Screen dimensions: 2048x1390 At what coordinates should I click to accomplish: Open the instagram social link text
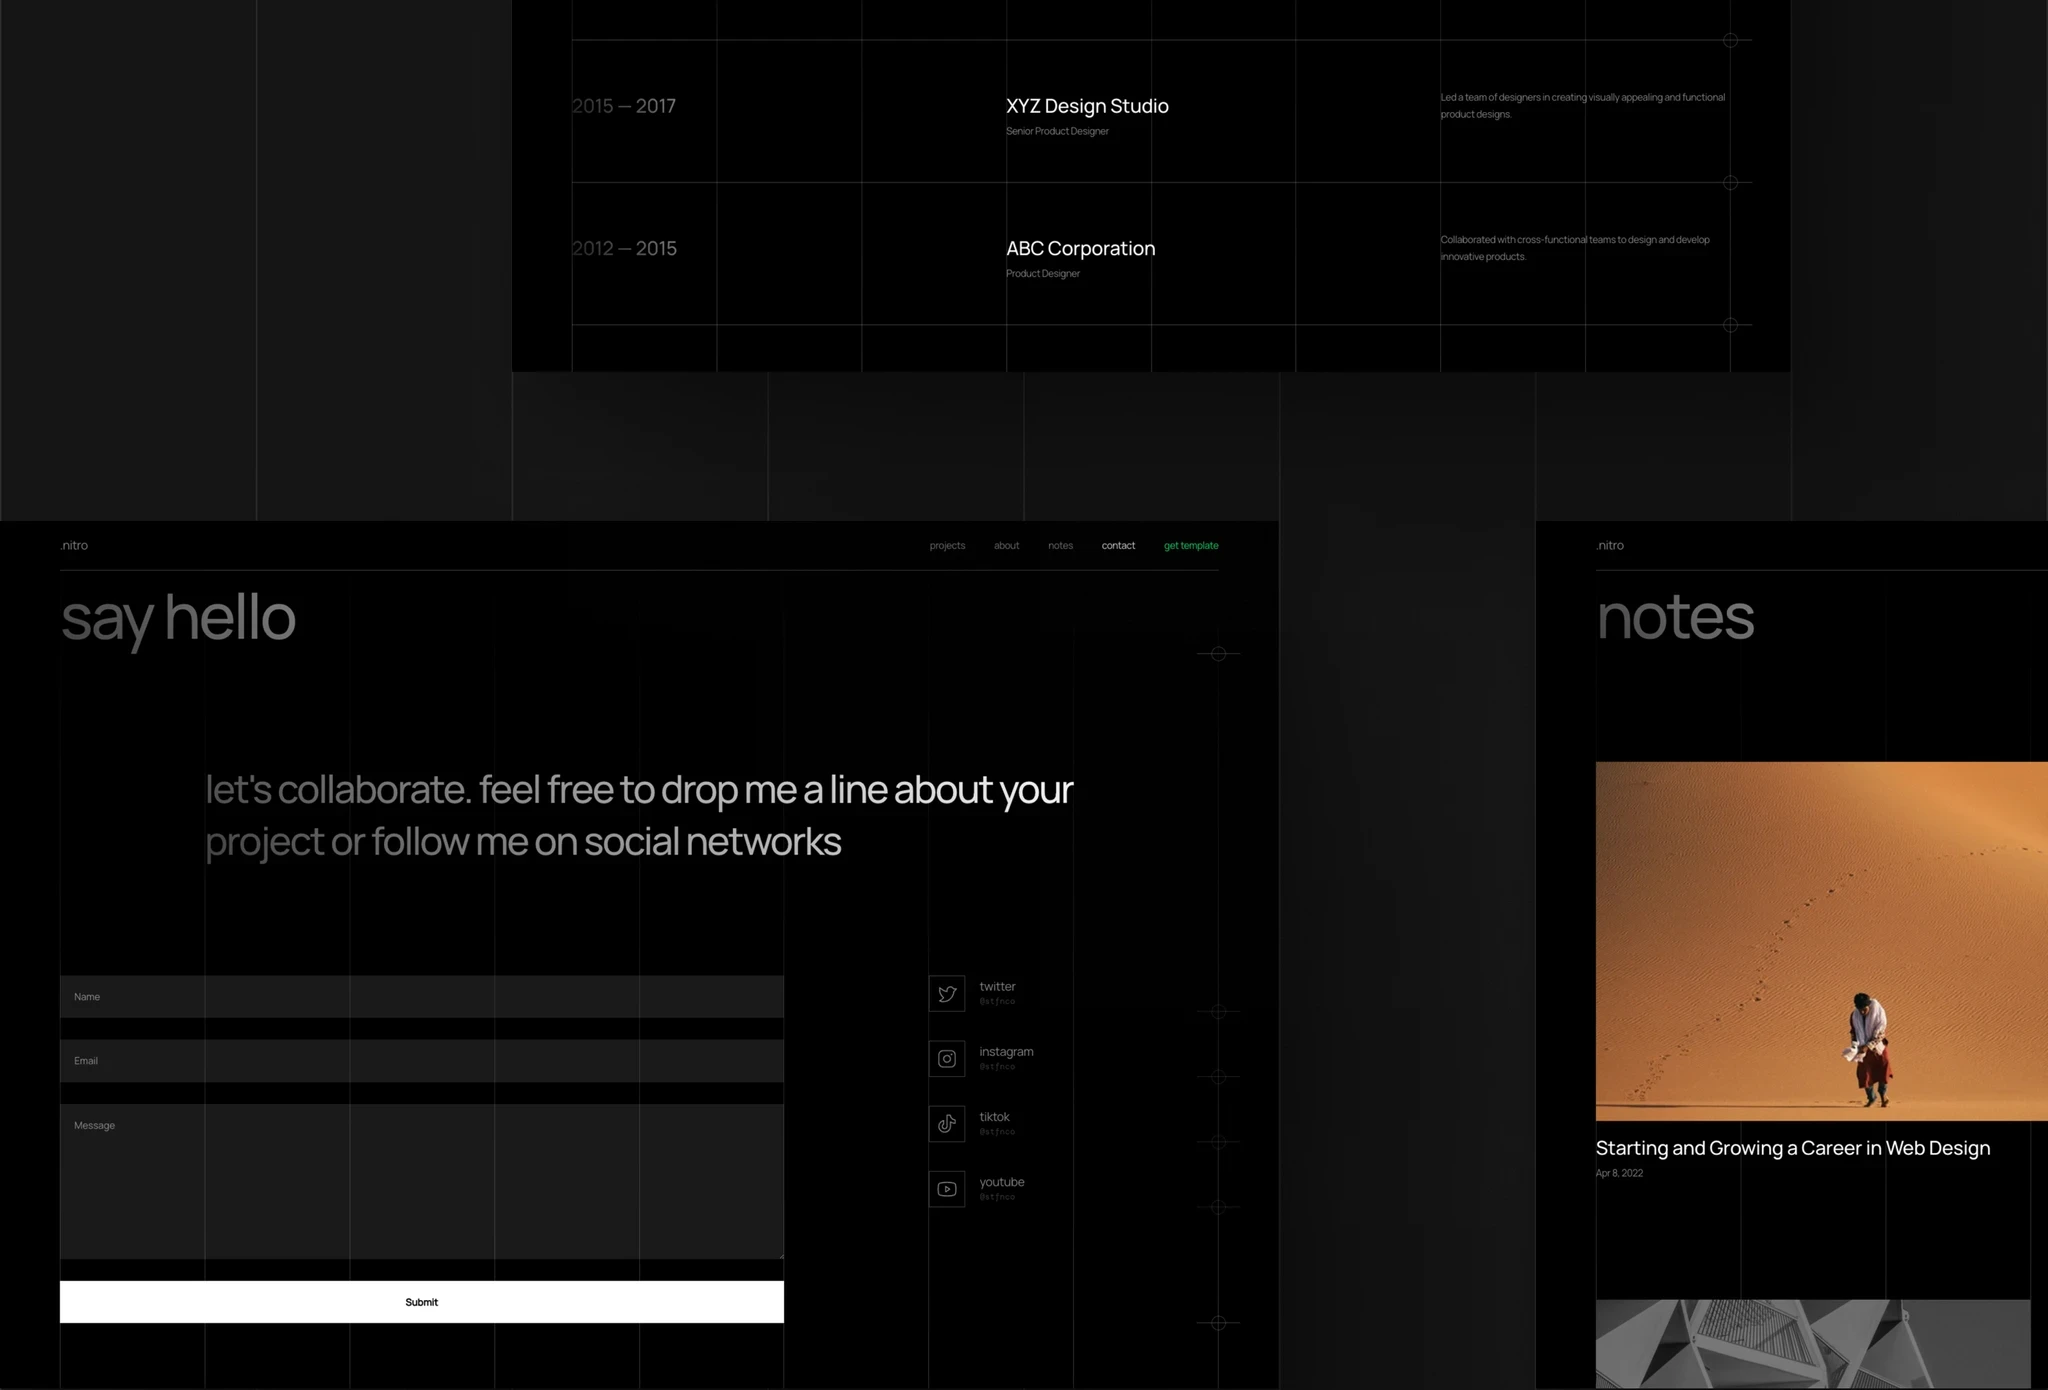(x=1006, y=1052)
